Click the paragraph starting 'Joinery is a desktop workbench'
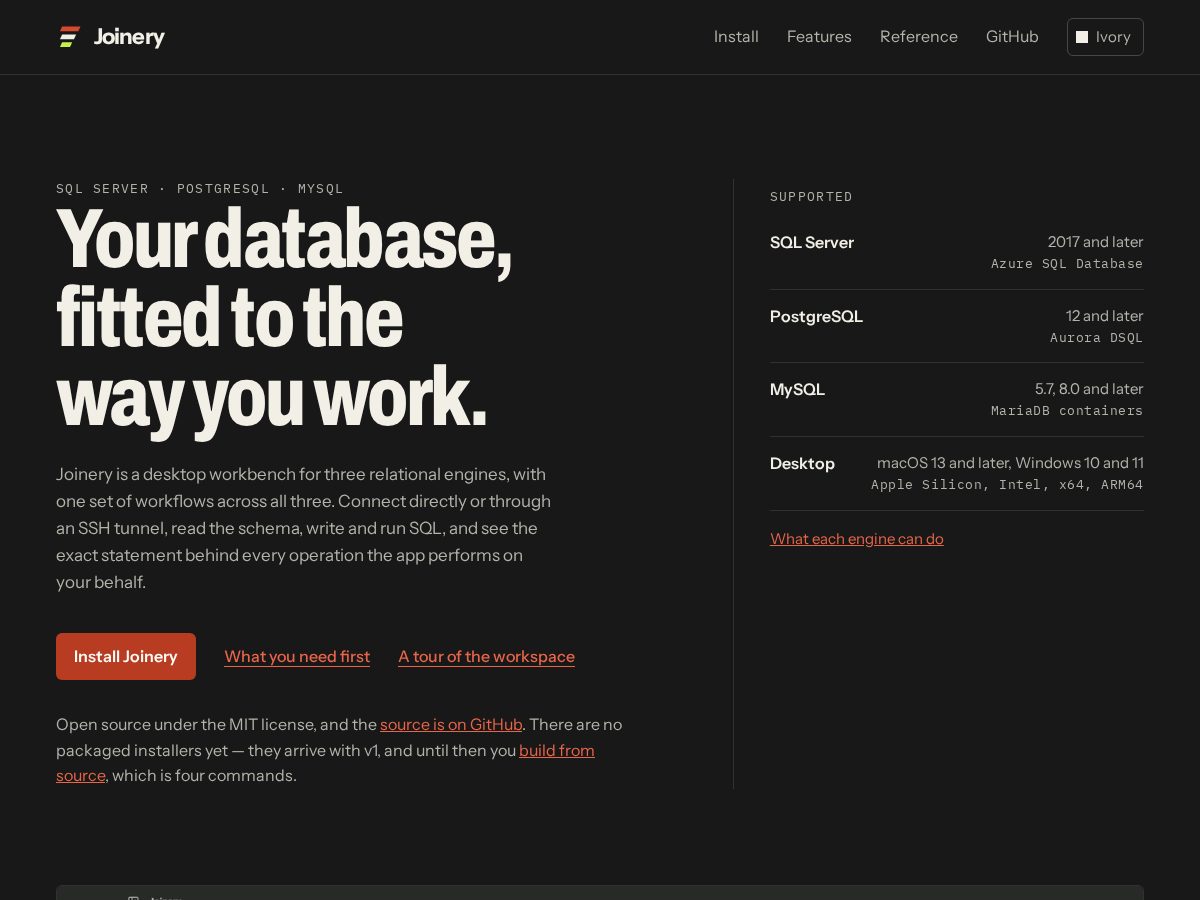The width and height of the screenshot is (1200, 900). point(304,528)
